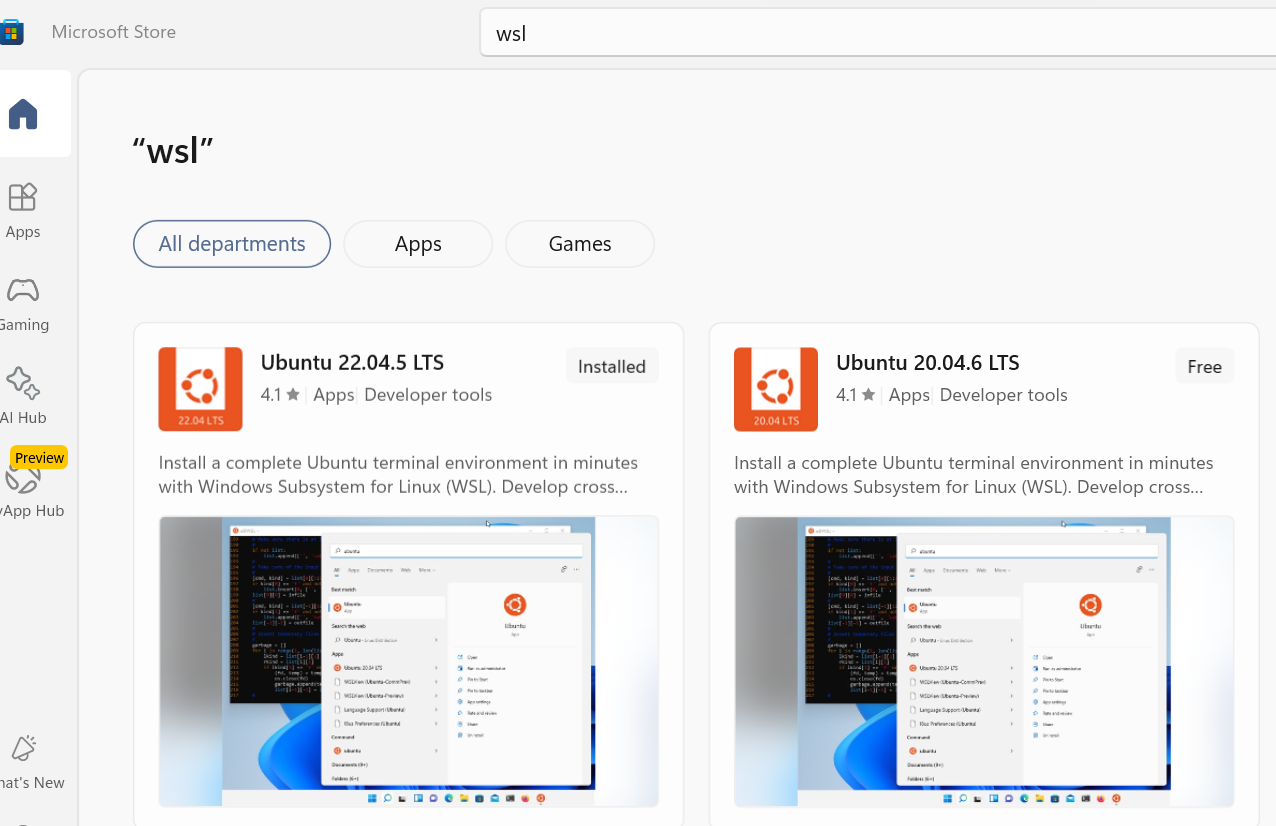Click the Ubuntu 20.04.6 description text
Viewport: 1276px width, 826px height.
pos(974,475)
